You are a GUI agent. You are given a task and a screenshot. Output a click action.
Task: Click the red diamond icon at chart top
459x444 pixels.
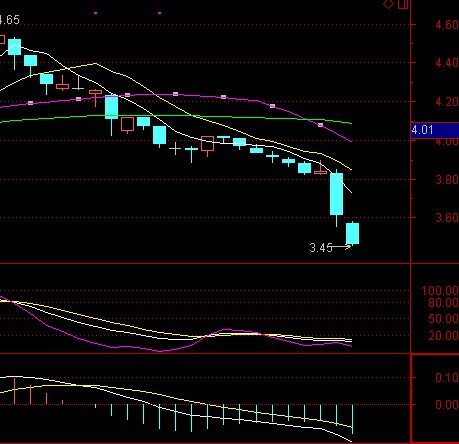tap(389, 4)
